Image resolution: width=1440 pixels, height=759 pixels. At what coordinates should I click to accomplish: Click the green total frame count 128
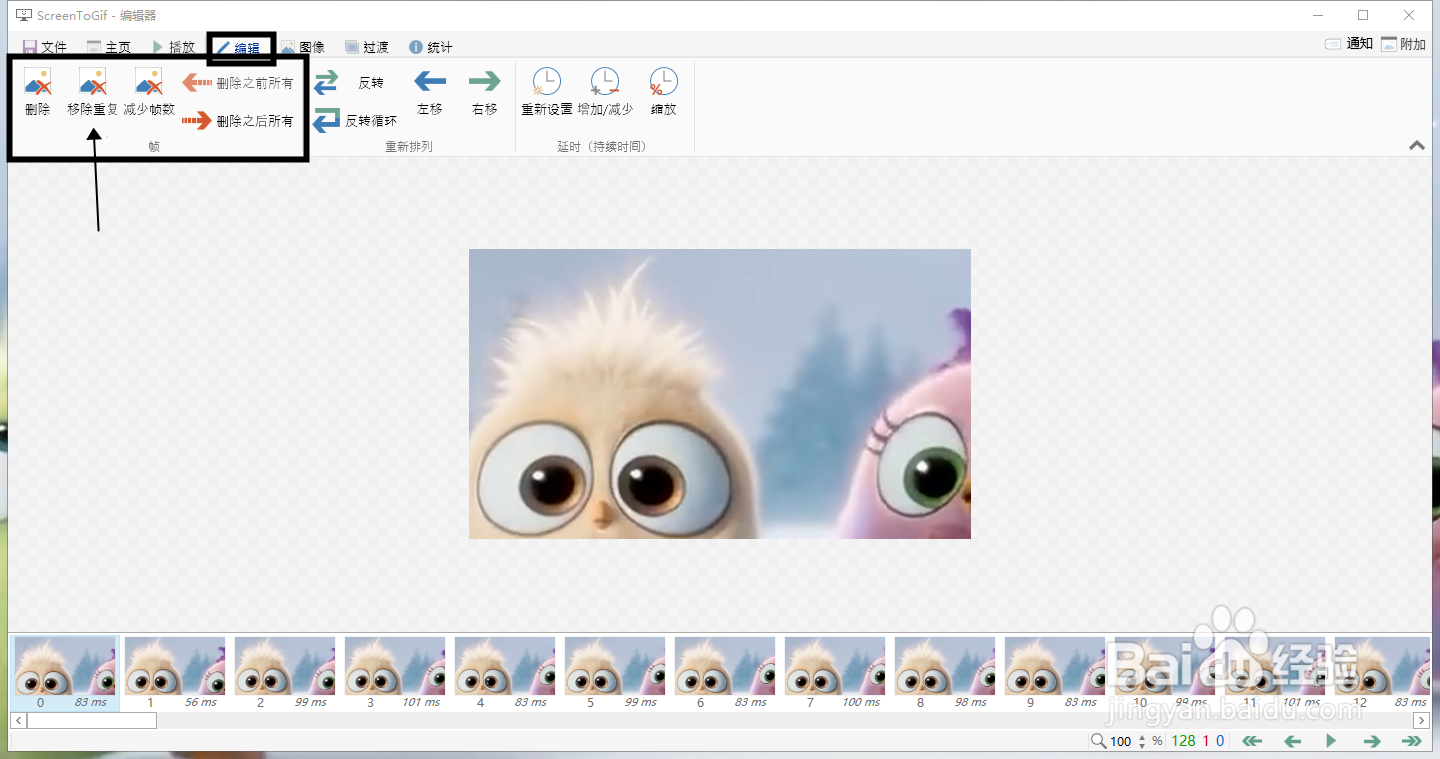(1184, 741)
